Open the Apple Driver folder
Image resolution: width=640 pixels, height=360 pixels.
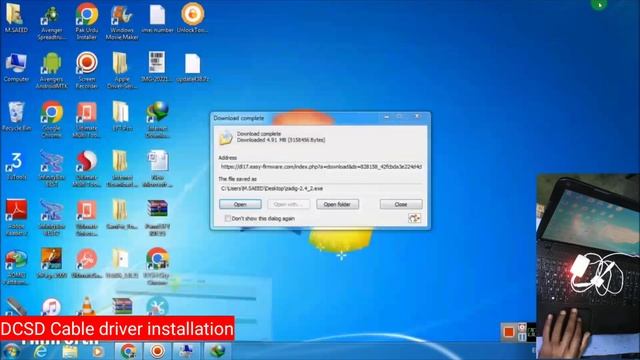click(x=122, y=70)
